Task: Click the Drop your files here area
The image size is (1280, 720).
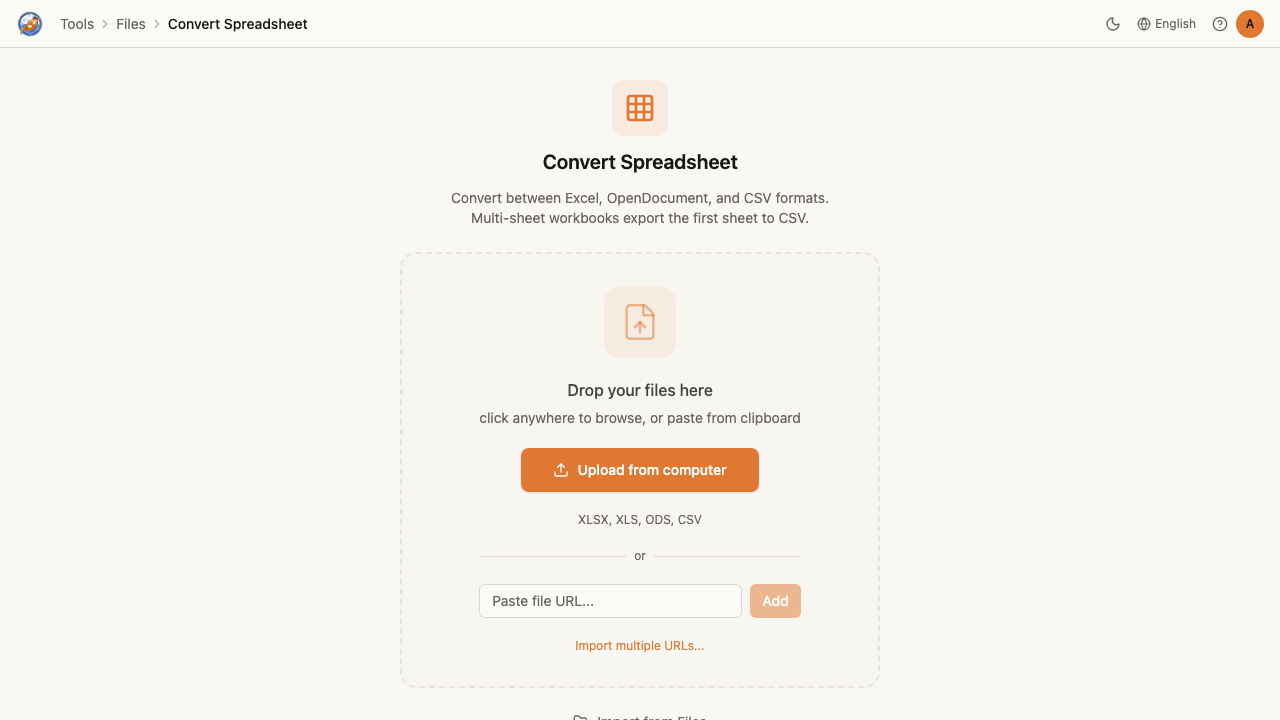Action: point(640,390)
